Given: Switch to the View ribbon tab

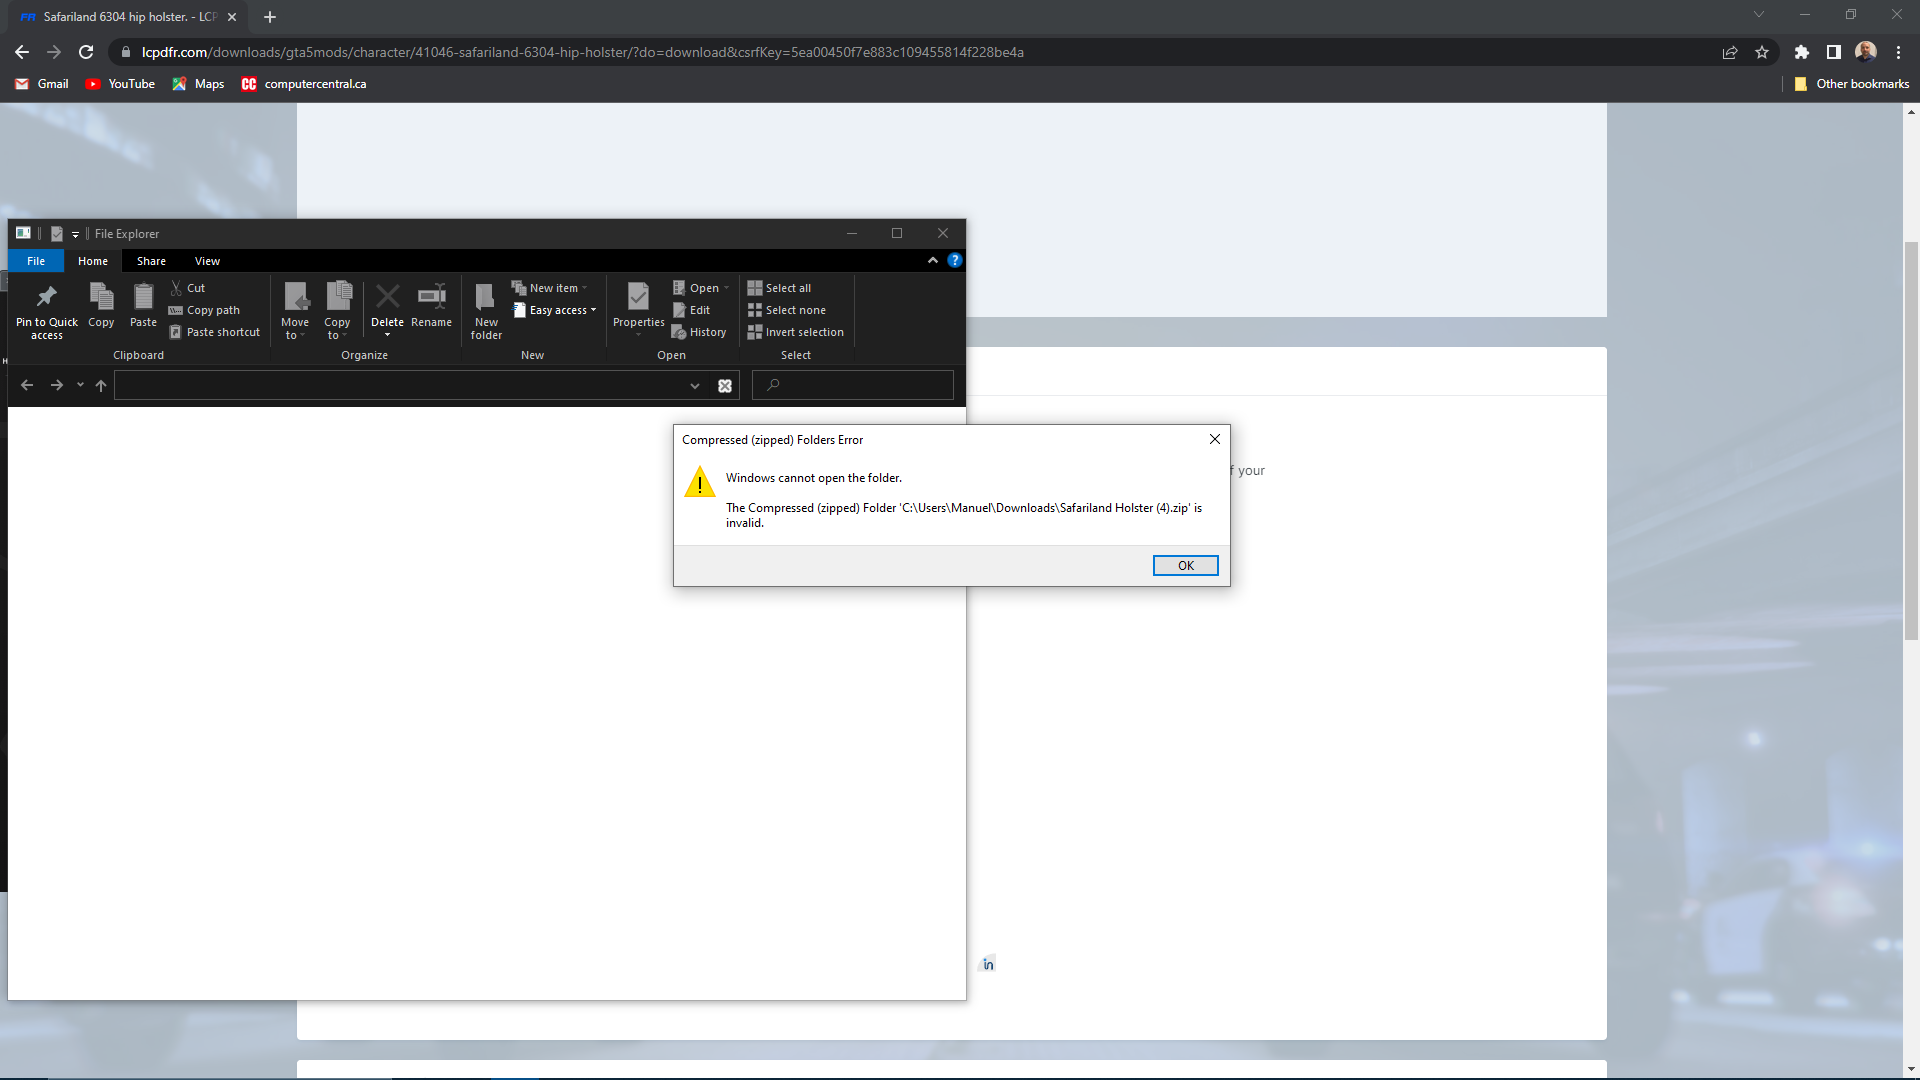Looking at the screenshot, I should click(207, 261).
